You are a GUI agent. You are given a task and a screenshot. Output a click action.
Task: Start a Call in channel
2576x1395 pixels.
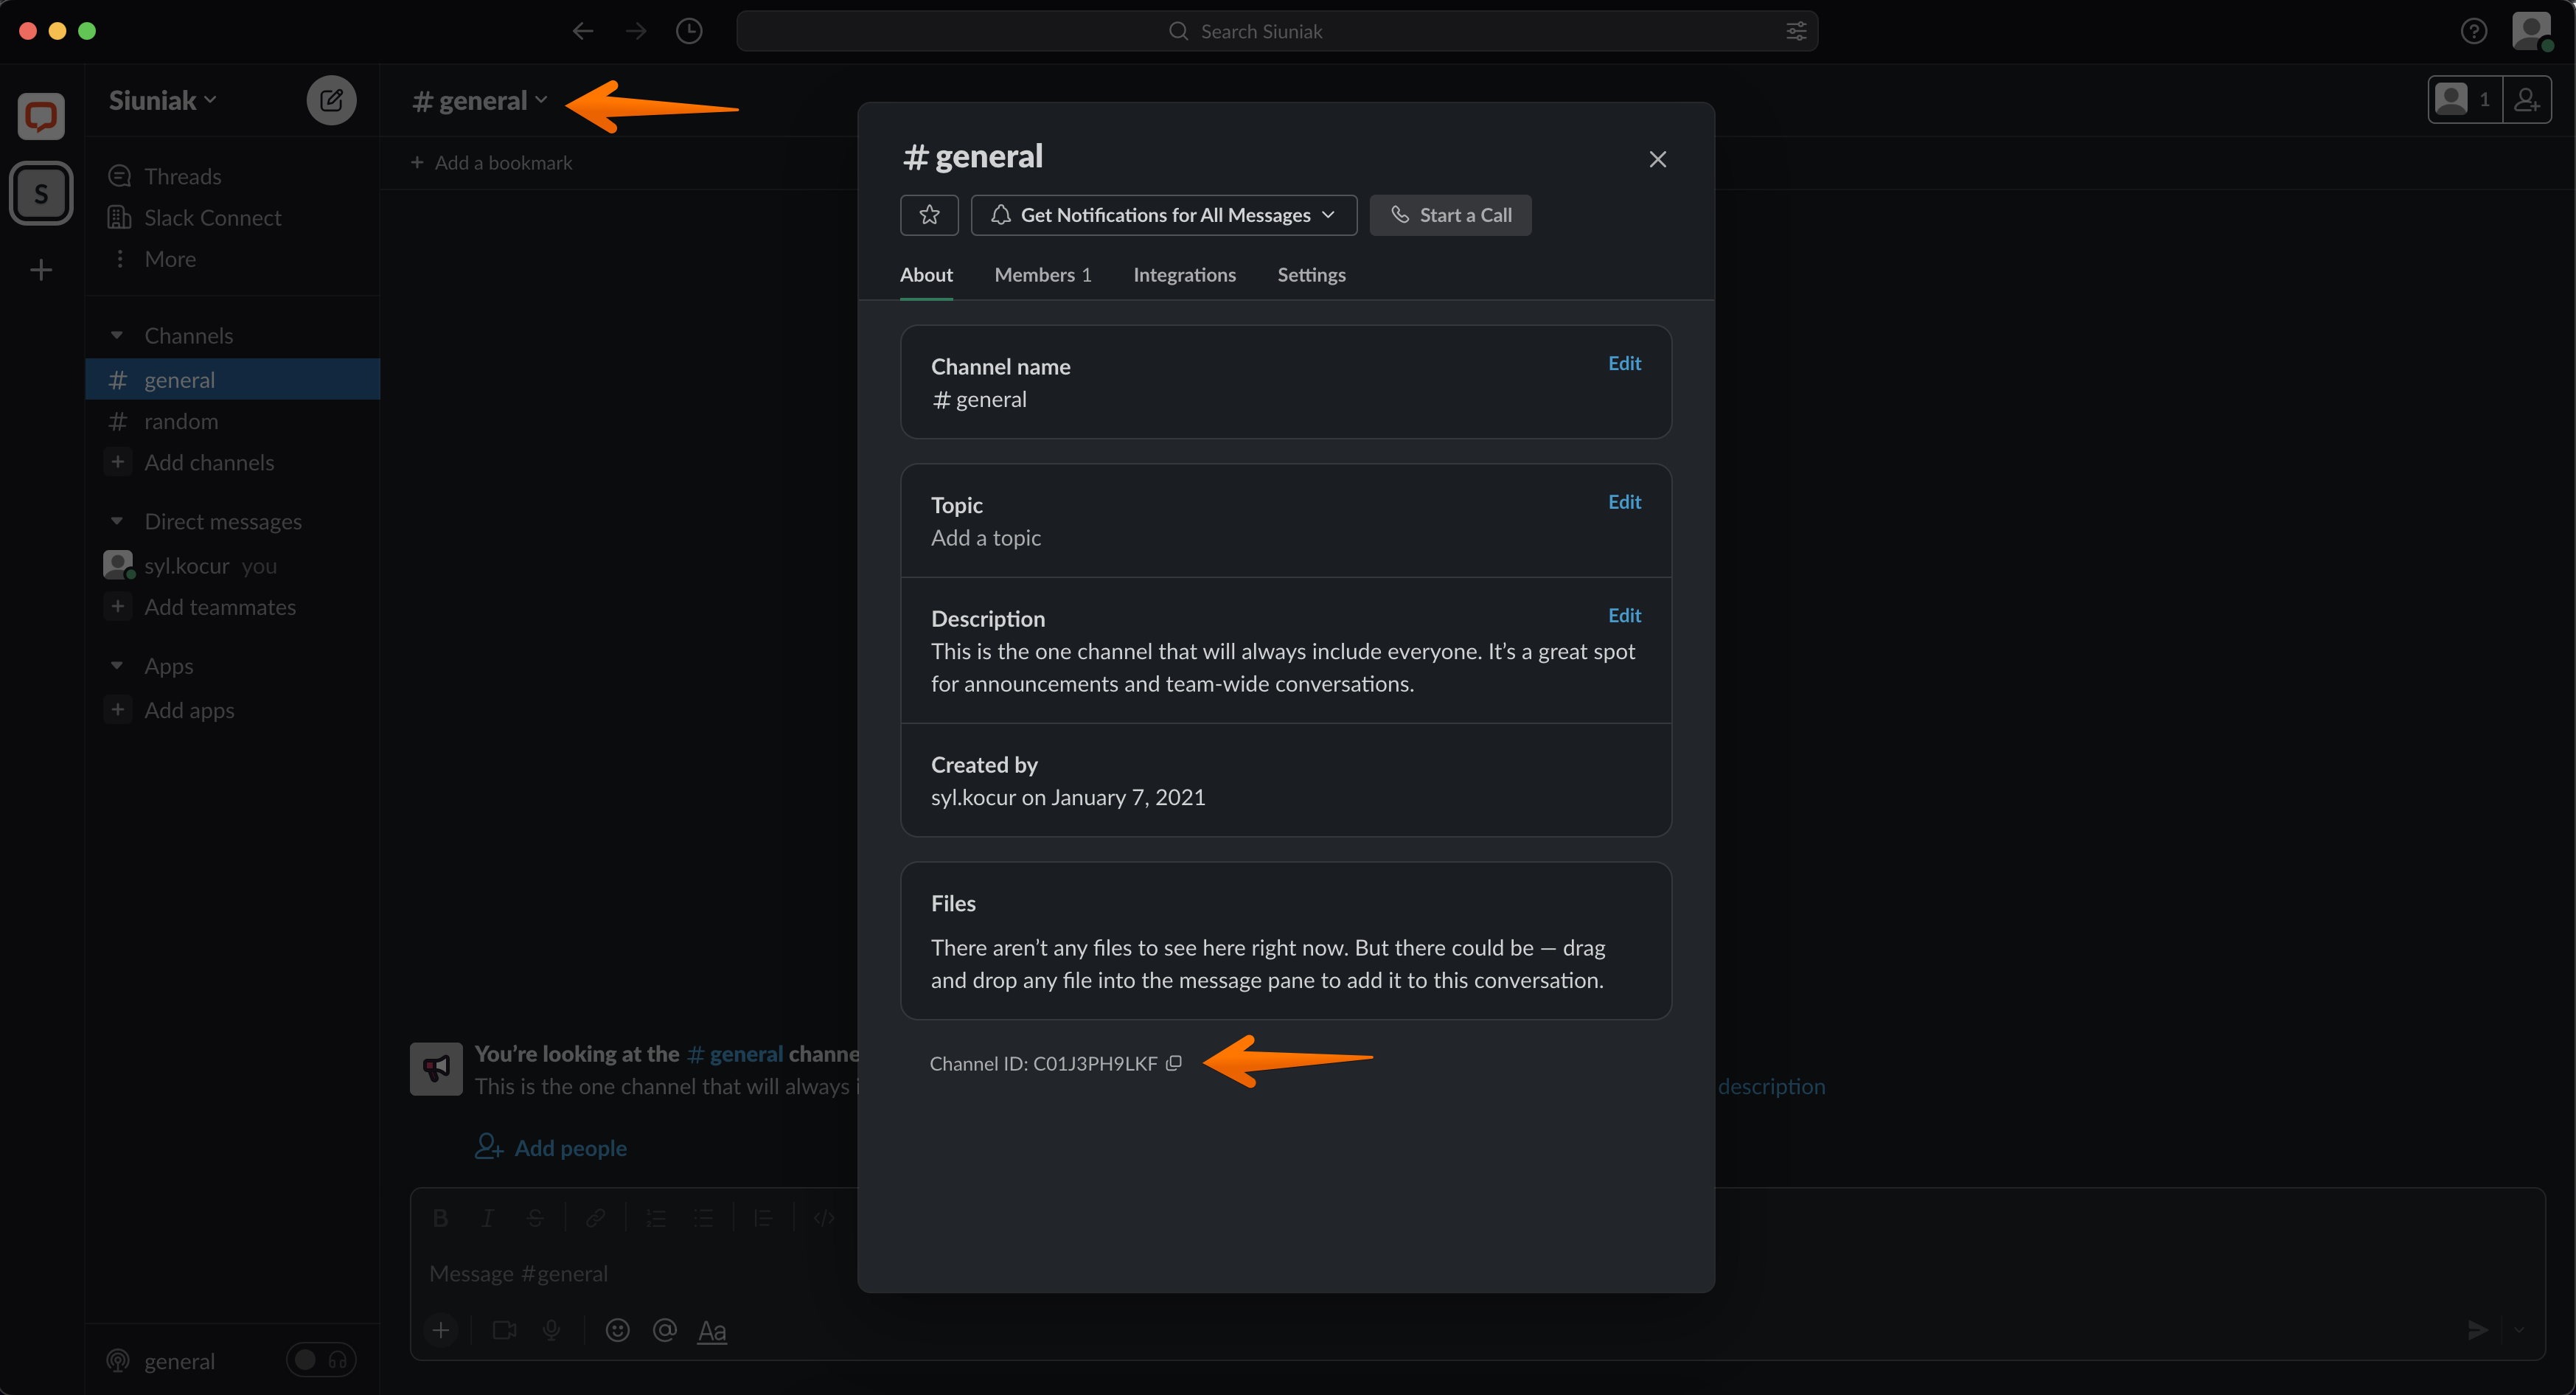[x=1450, y=215]
